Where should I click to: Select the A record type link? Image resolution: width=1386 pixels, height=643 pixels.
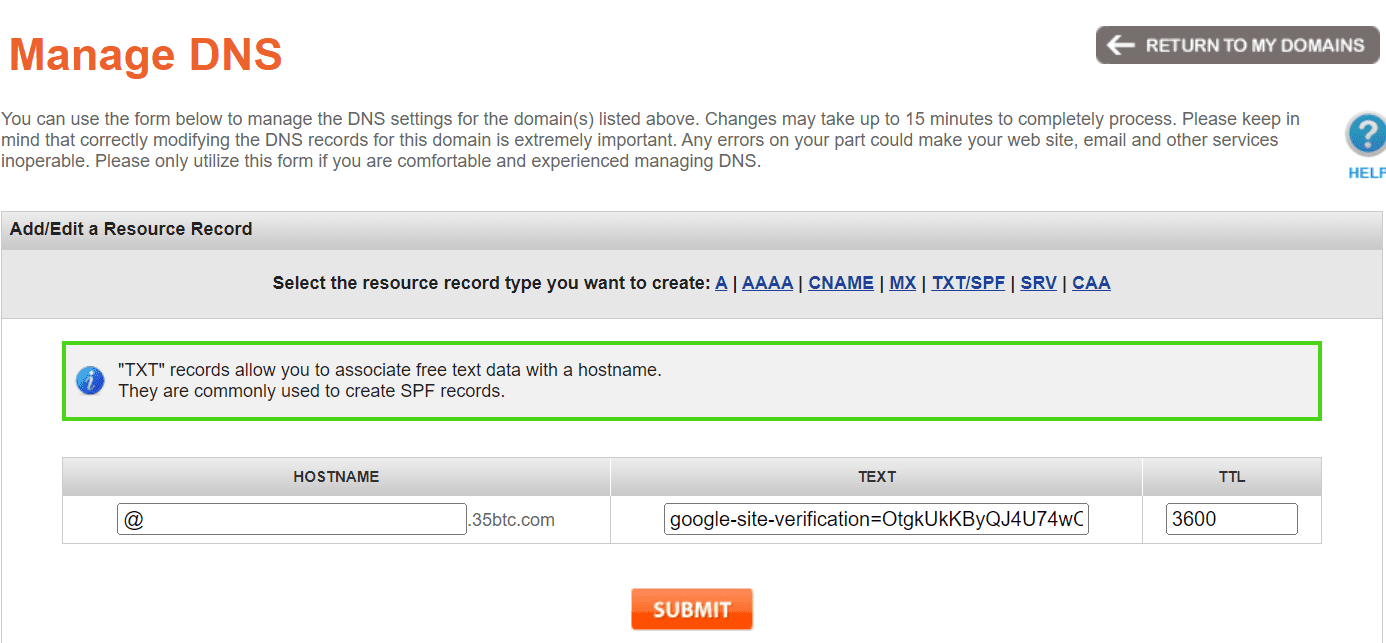721,283
